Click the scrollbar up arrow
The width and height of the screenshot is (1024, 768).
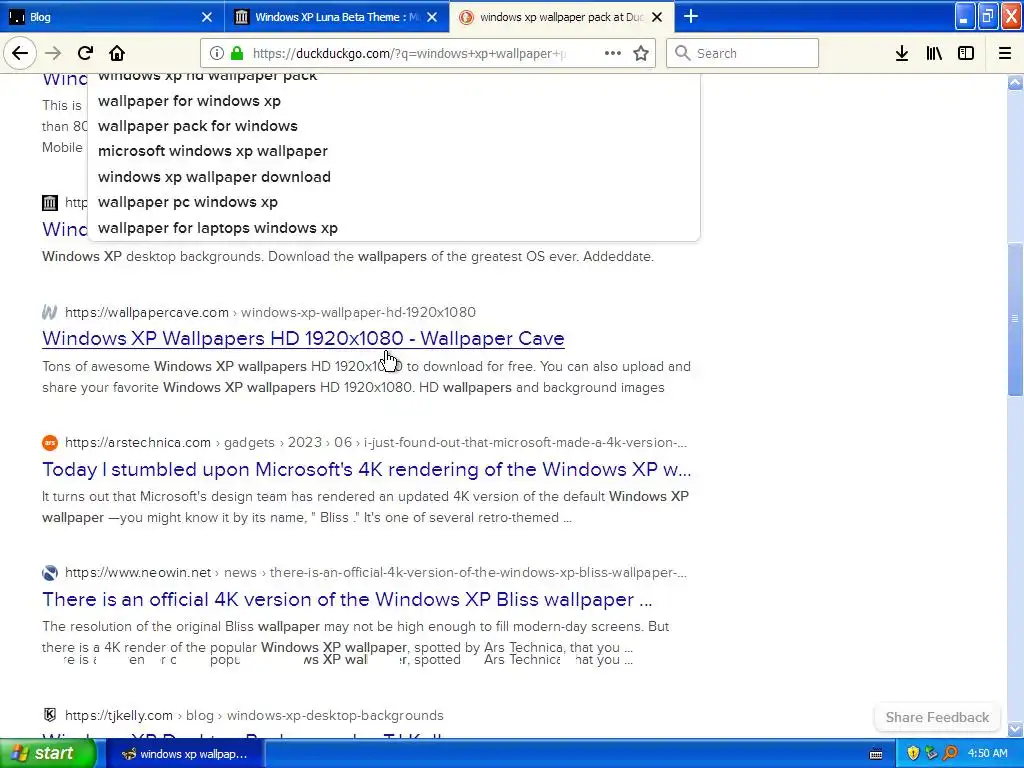point(1015,82)
